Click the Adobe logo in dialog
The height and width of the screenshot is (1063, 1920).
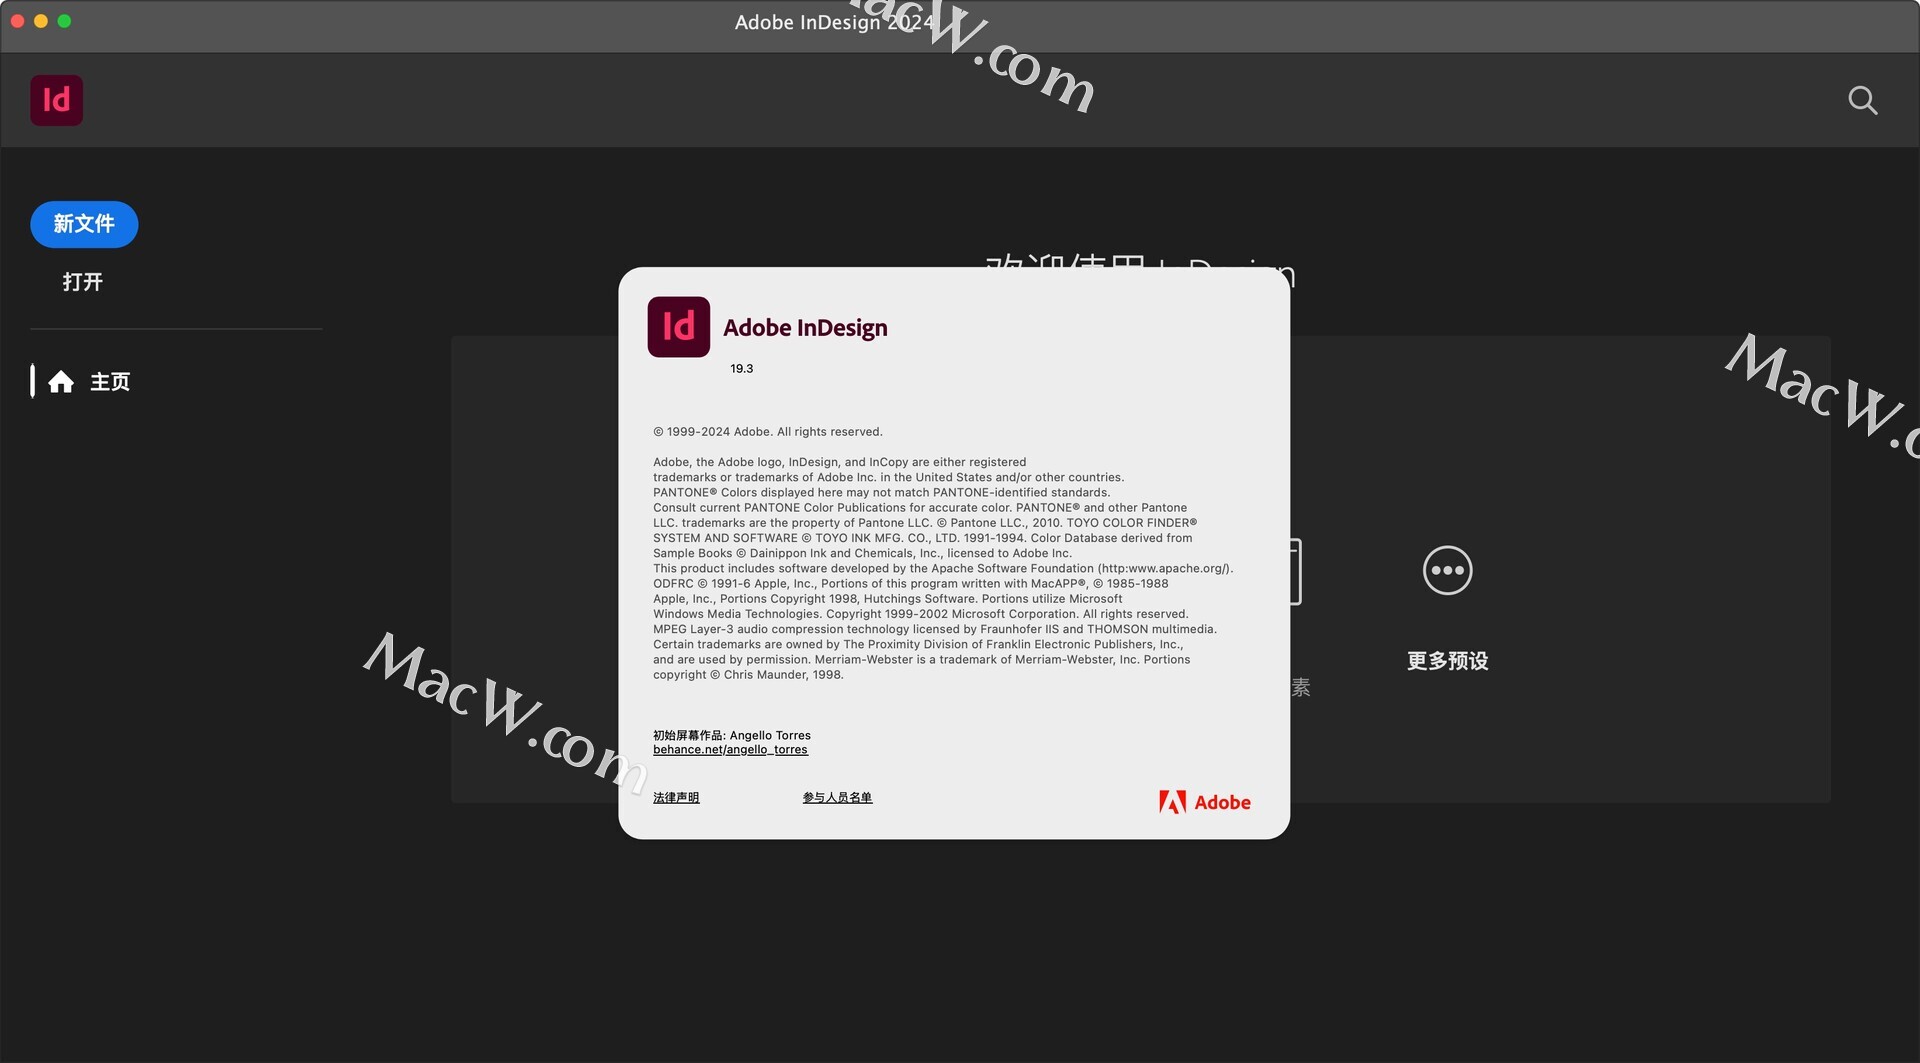(1205, 802)
